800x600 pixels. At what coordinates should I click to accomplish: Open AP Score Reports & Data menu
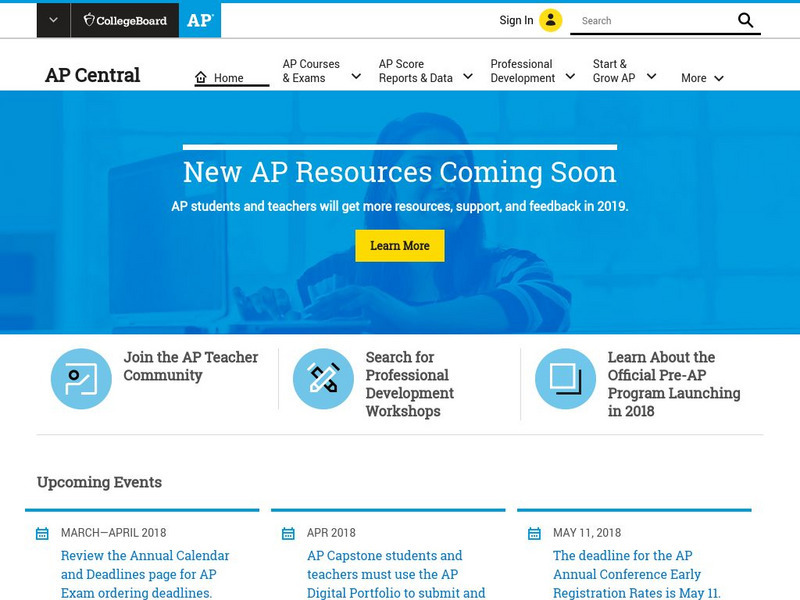click(416, 71)
